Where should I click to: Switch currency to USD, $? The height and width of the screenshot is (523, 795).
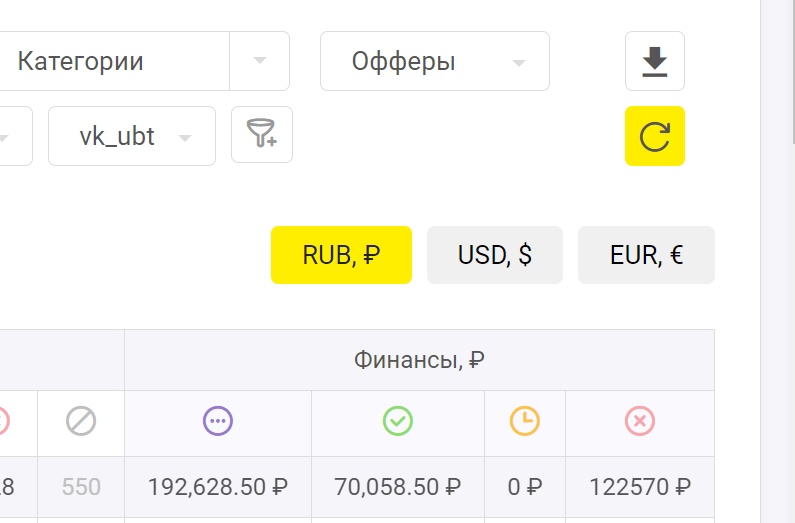(495, 255)
